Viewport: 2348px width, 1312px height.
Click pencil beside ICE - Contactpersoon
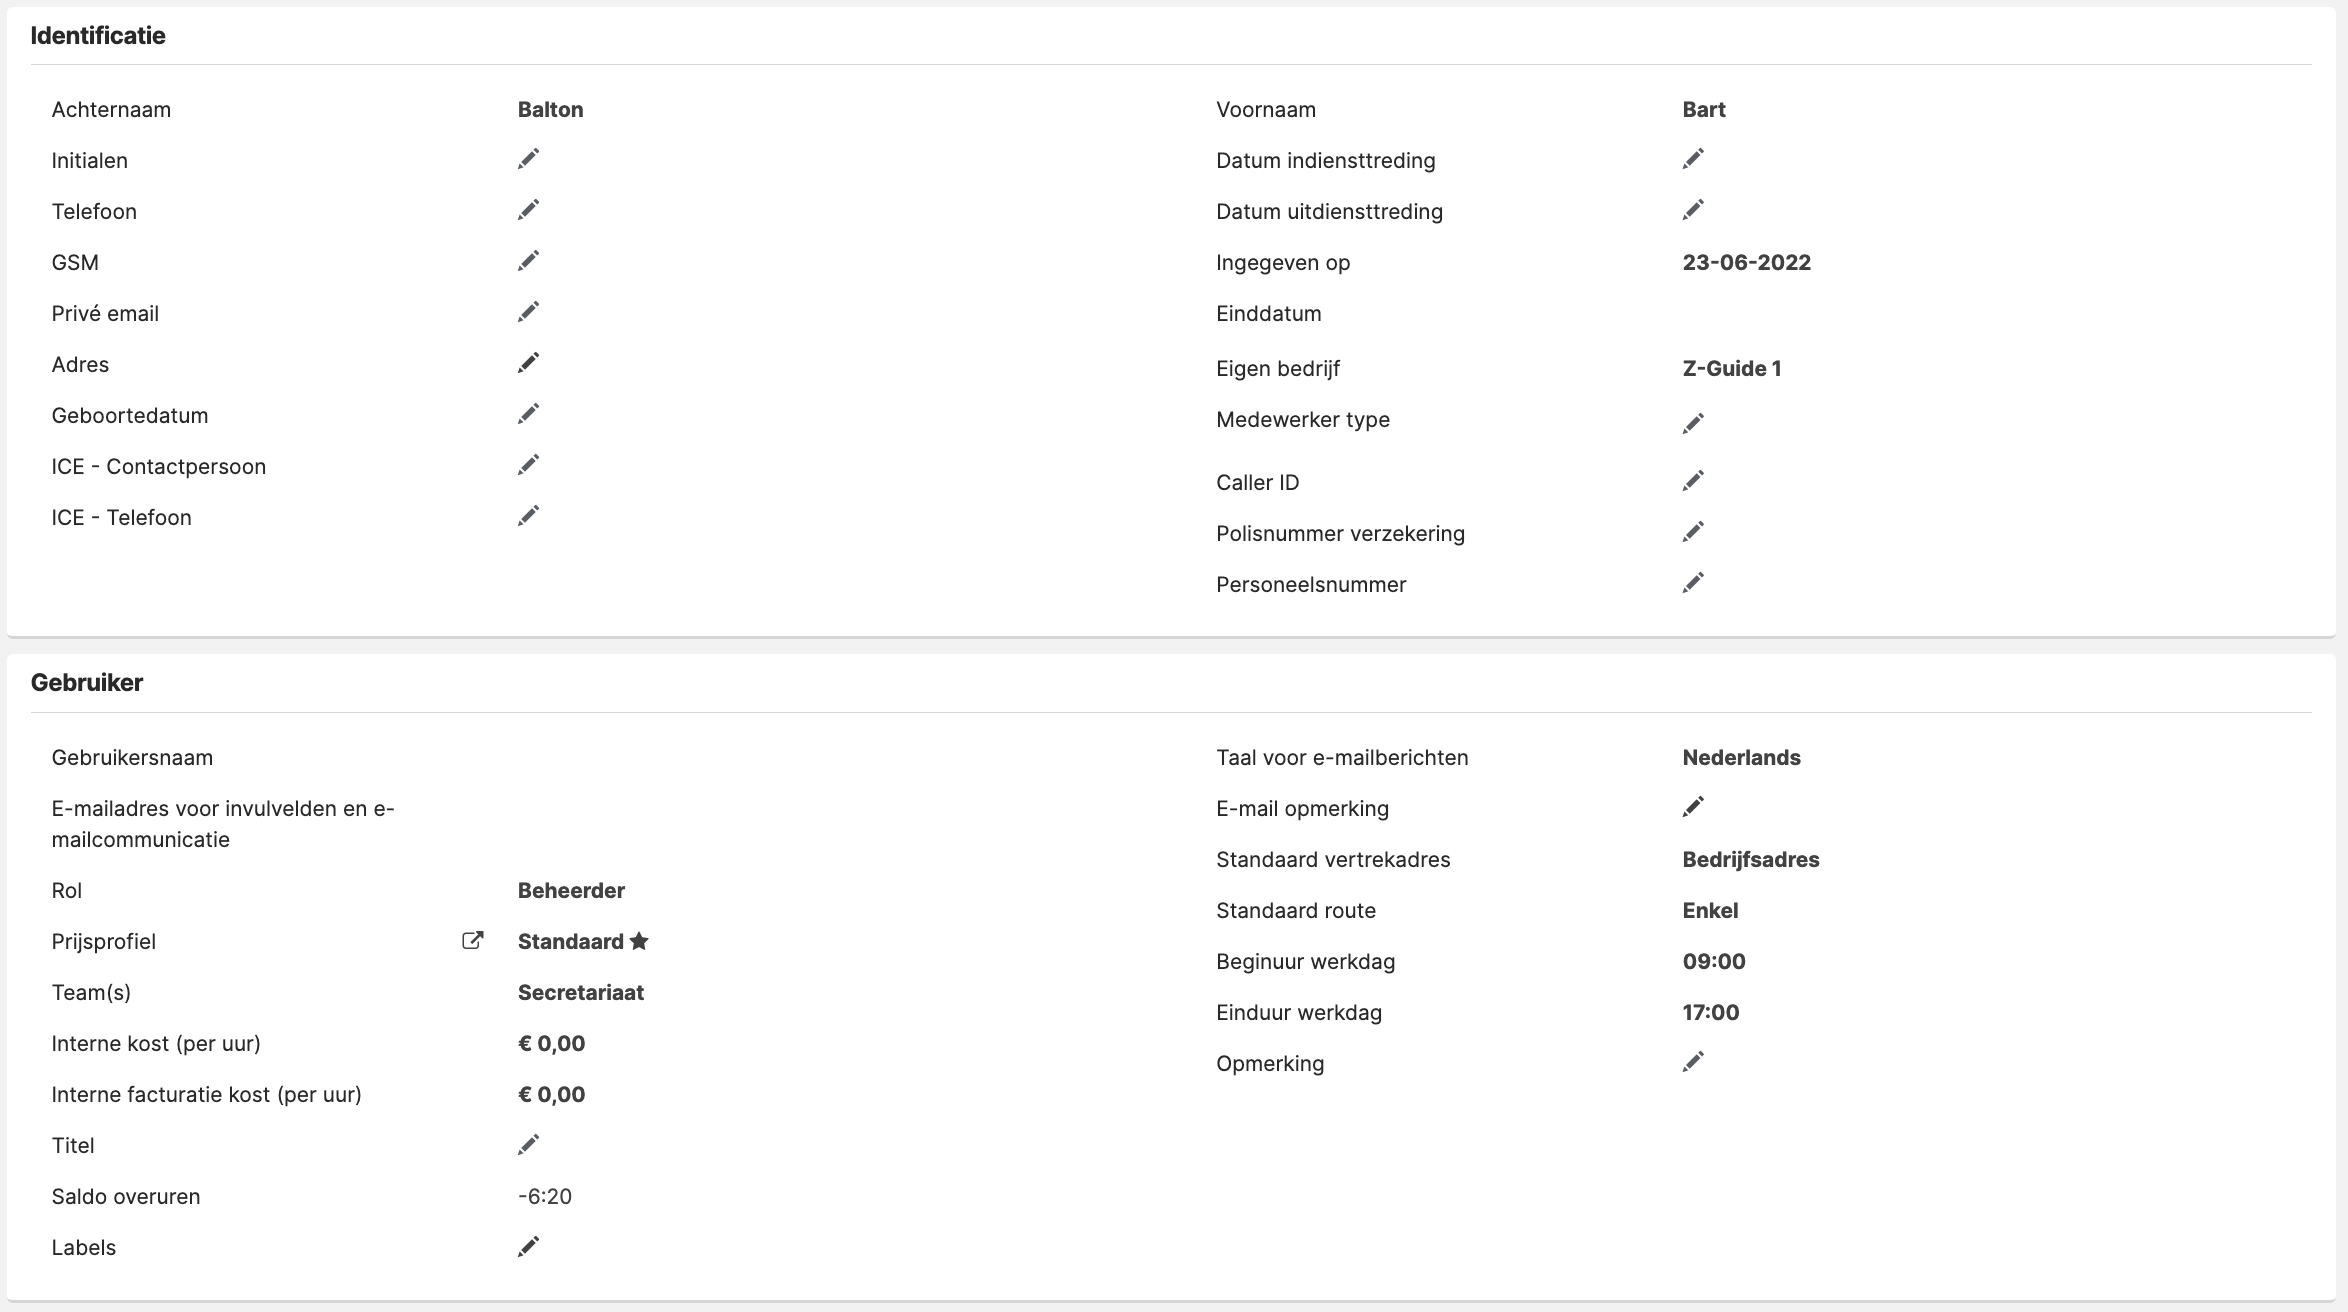tap(528, 465)
